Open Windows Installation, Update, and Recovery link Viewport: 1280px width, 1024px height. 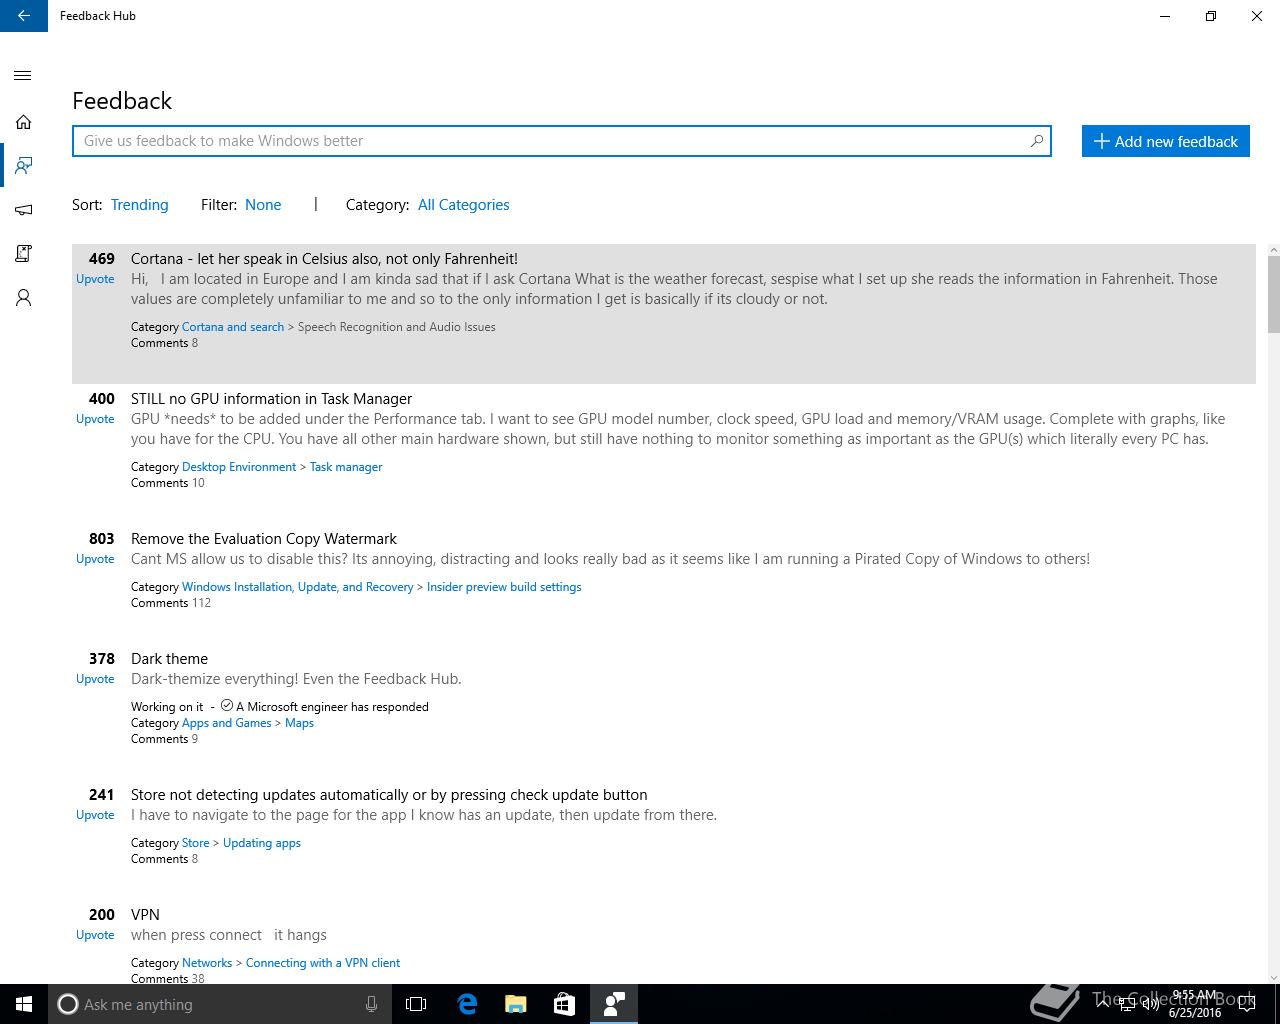point(297,587)
